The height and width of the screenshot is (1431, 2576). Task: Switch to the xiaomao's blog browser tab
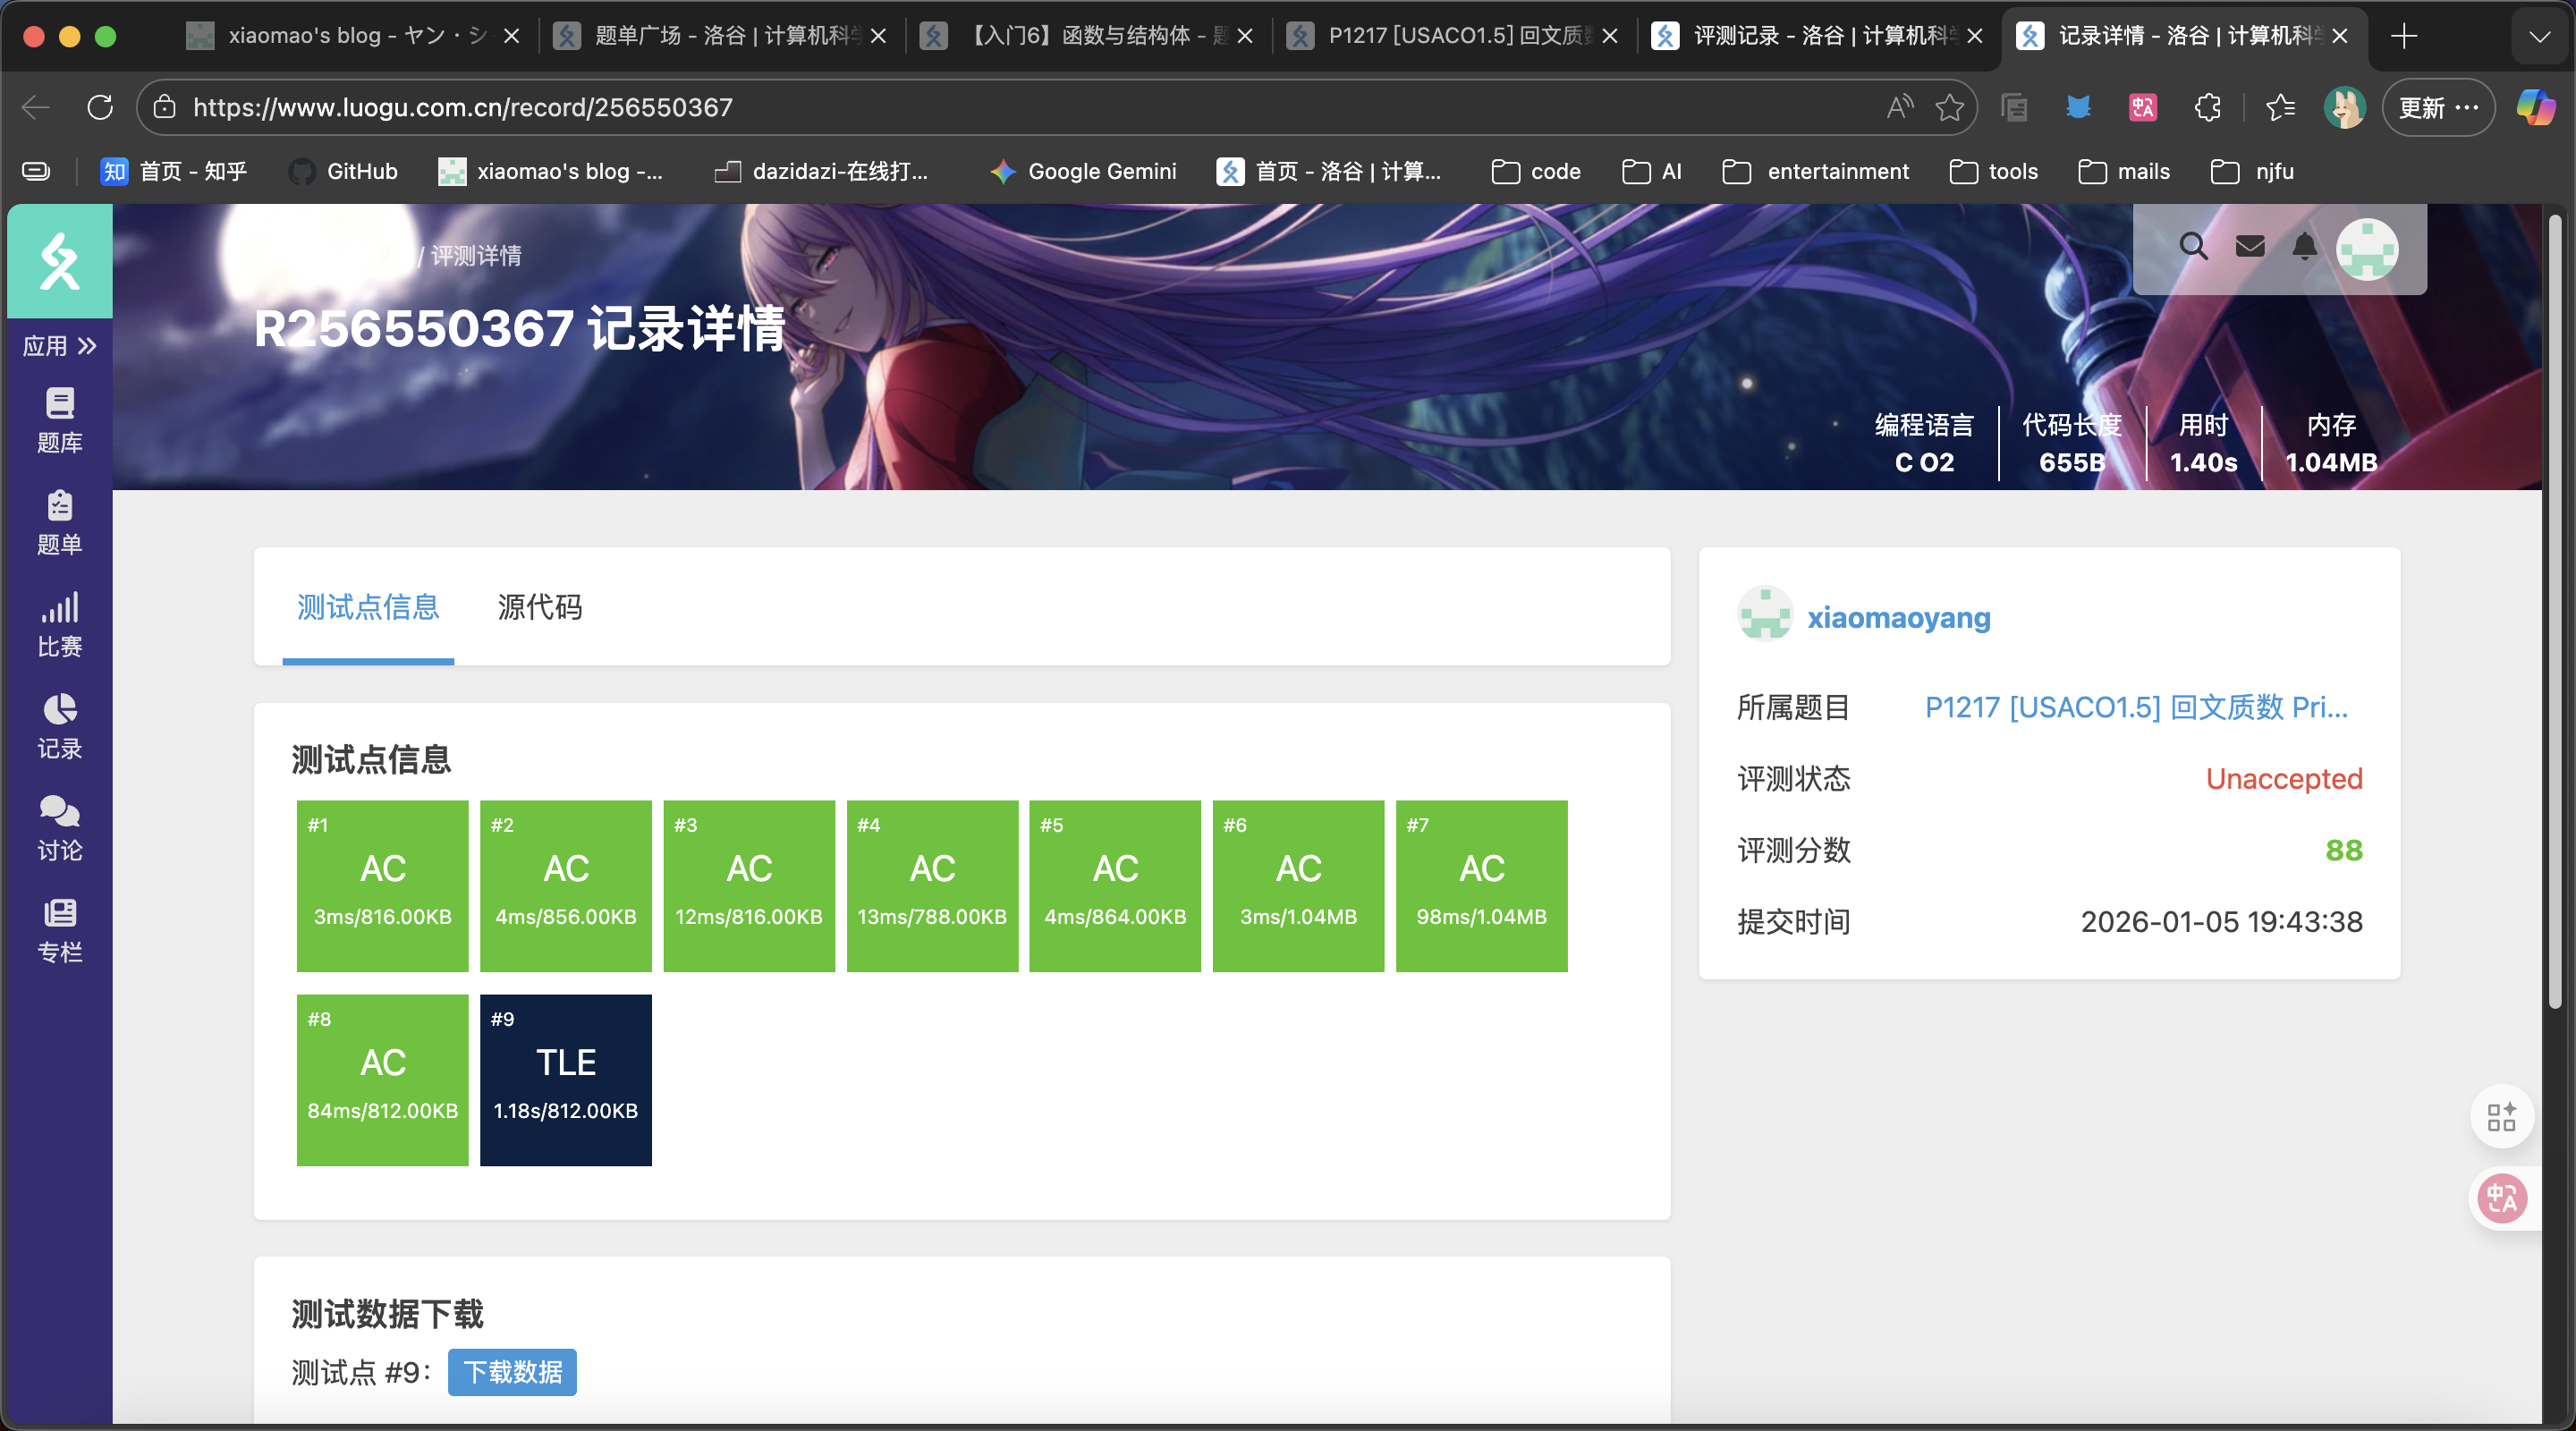tap(353, 37)
